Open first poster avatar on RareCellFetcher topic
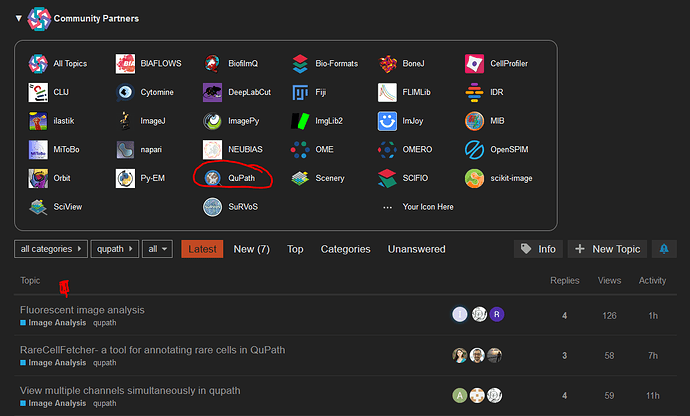 tap(460, 355)
